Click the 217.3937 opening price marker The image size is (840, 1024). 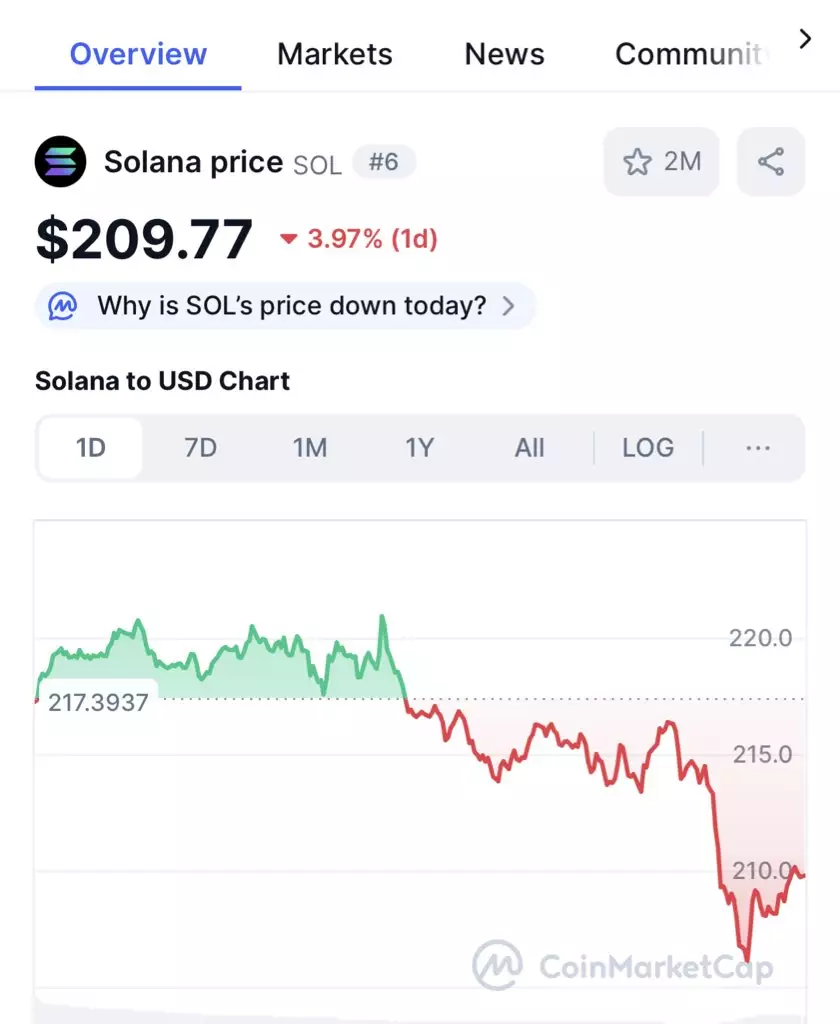[x=98, y=703]
